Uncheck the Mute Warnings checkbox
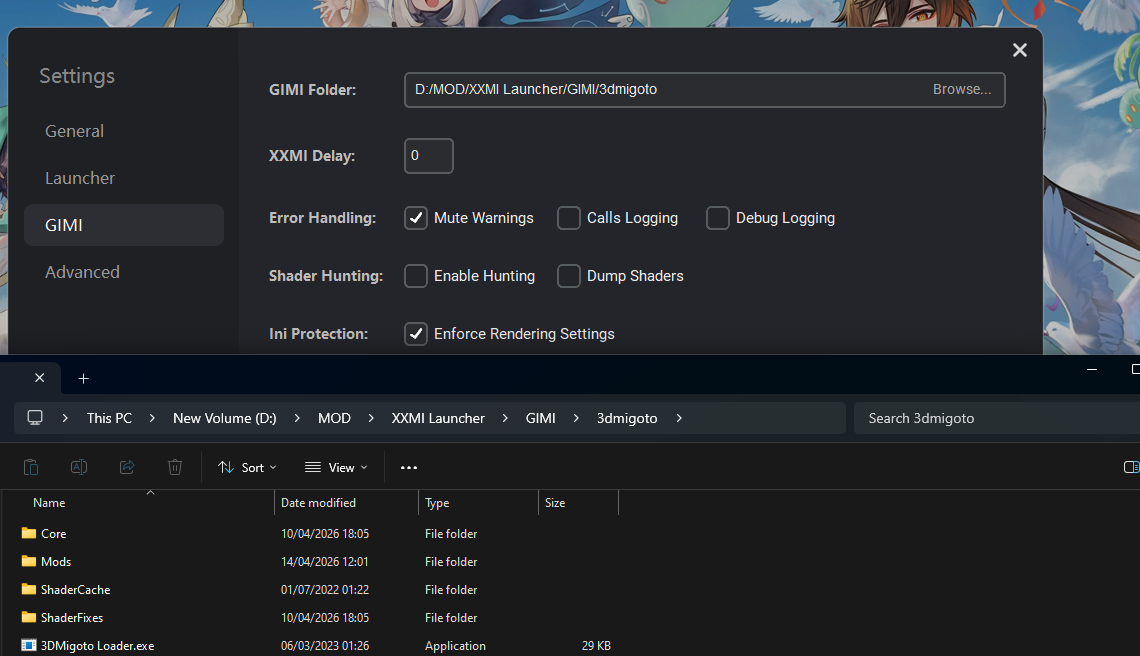1140x656 pixels. 416,218
